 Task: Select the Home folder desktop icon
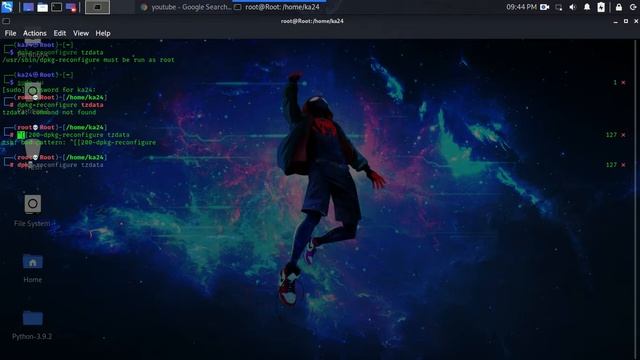[33, 268]
